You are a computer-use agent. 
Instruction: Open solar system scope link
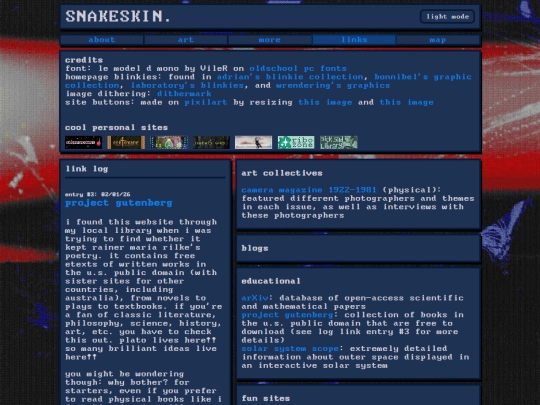click(x=290, y=349)
